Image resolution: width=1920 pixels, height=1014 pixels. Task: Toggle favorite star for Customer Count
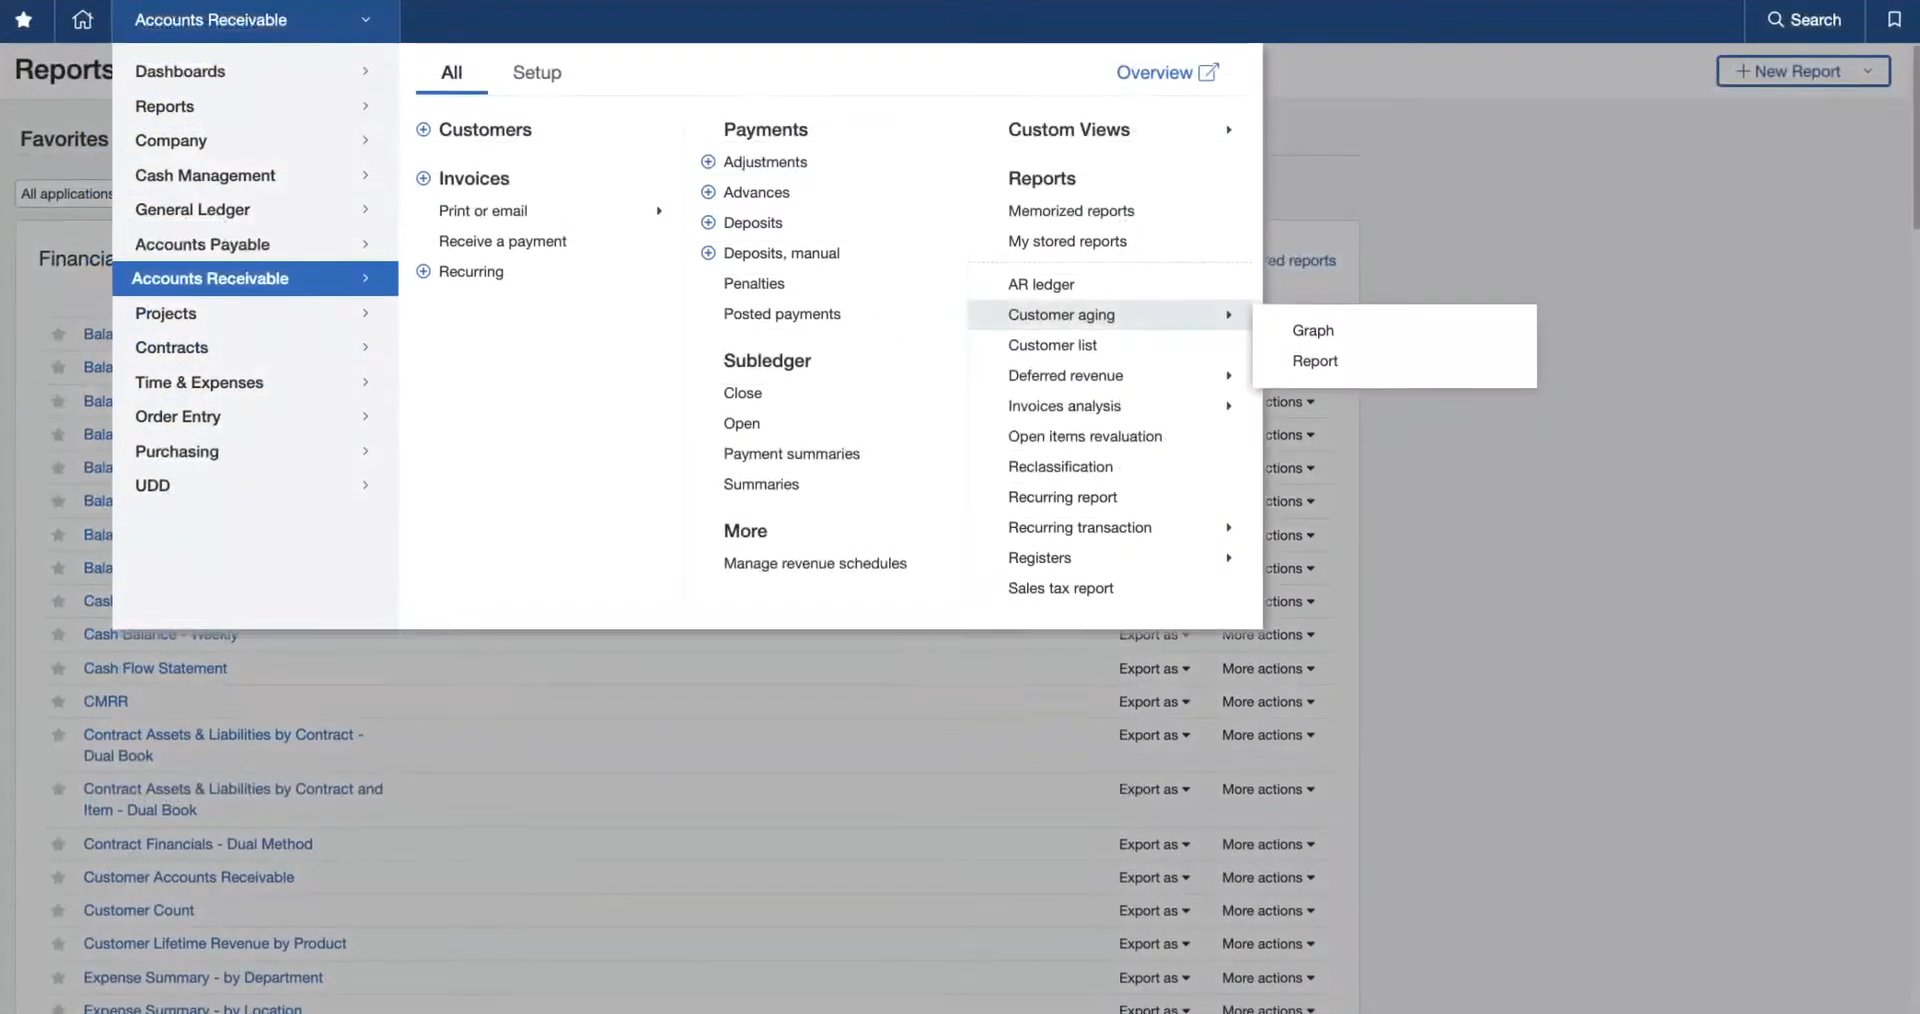click(x=58, y=911)
